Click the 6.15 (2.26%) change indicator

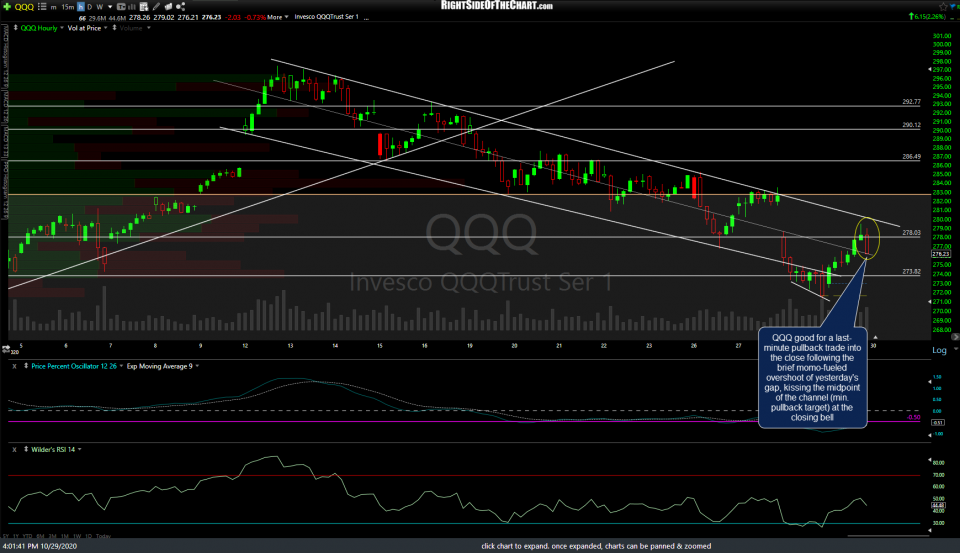pyautogui.click(x=928, y=17)
